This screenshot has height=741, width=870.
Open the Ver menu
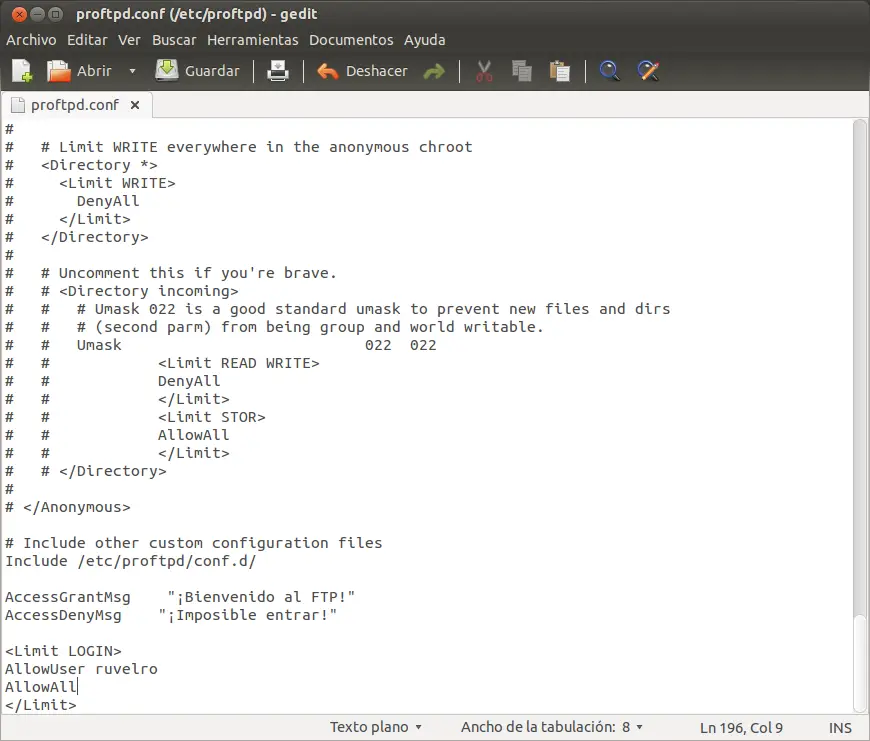[129, 40]
